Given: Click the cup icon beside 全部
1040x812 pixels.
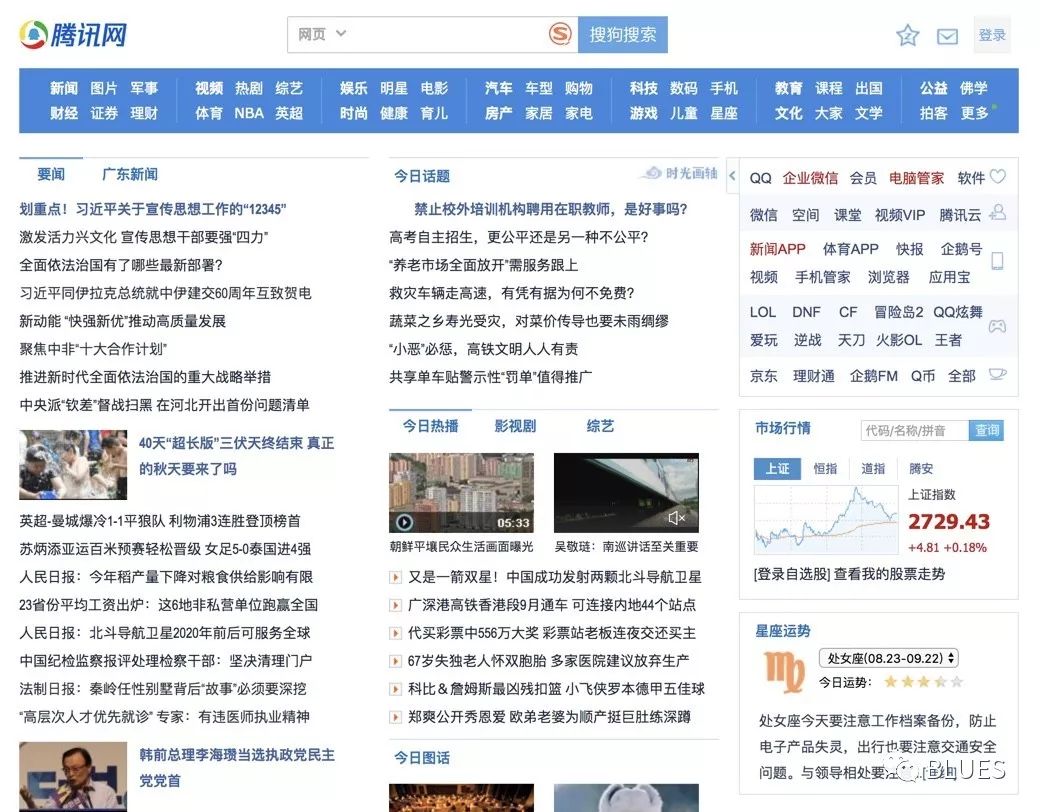Looking at the screenshot, I should (998, 374).
